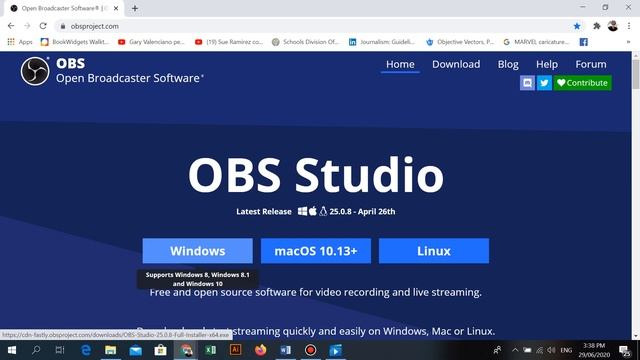This screenshot has width=640, height=360.
Task: Open the notification center icon
Action: click(x=624, y=350)
